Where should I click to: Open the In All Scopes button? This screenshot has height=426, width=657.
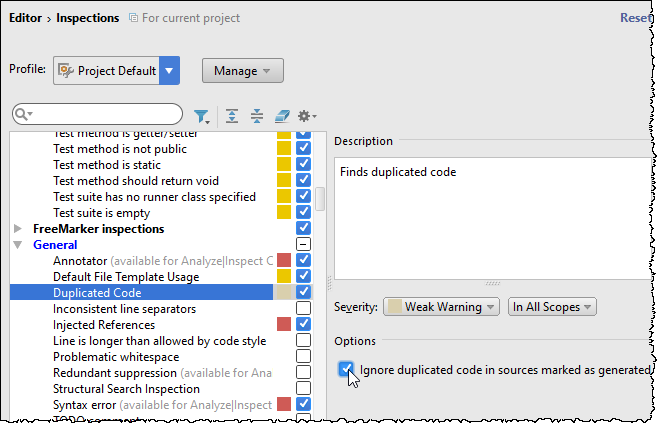(552, 307)
